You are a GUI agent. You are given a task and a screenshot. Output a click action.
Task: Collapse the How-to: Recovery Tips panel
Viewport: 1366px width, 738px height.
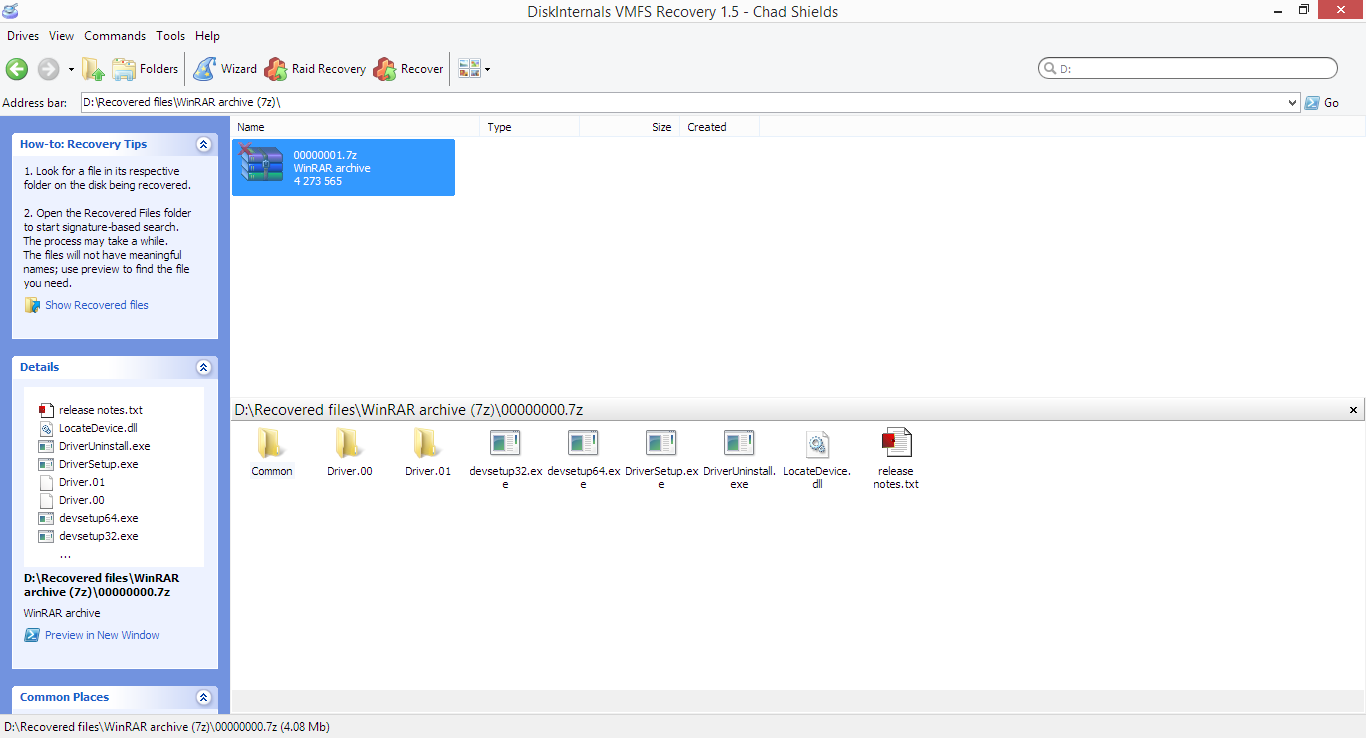[x=204, y=144]
